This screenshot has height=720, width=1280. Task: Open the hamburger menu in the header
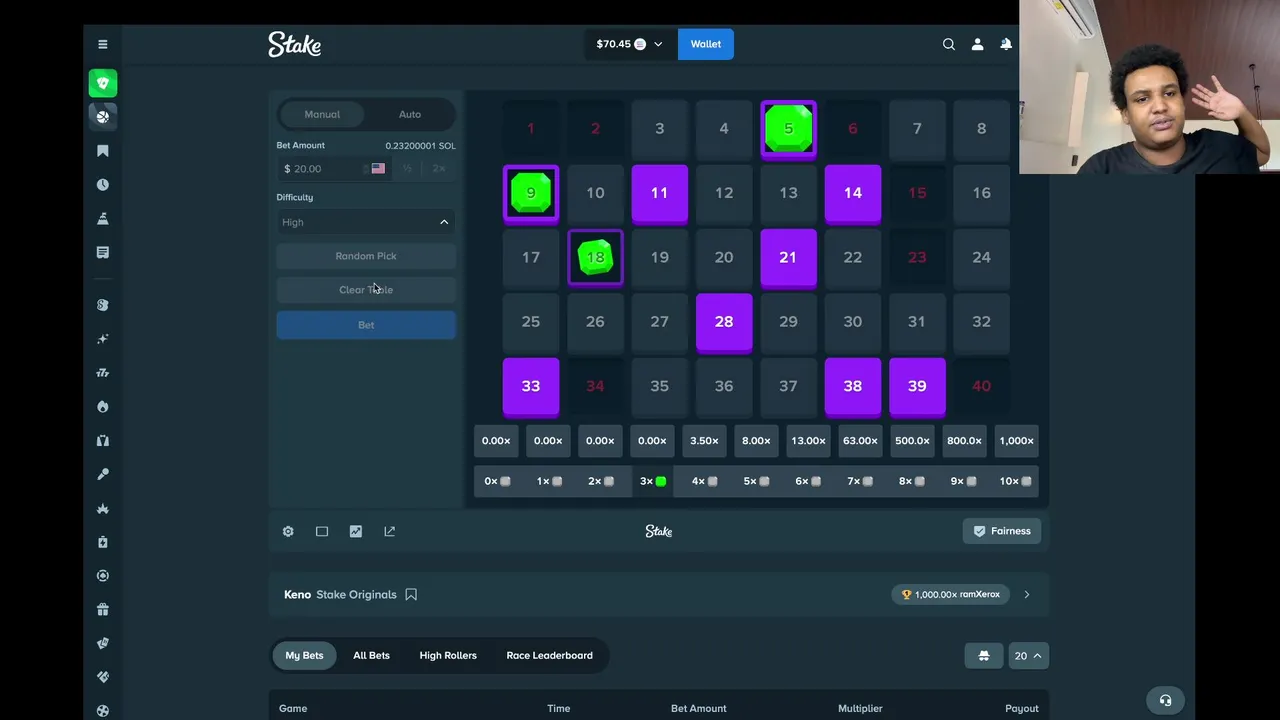tap(102, 44)
